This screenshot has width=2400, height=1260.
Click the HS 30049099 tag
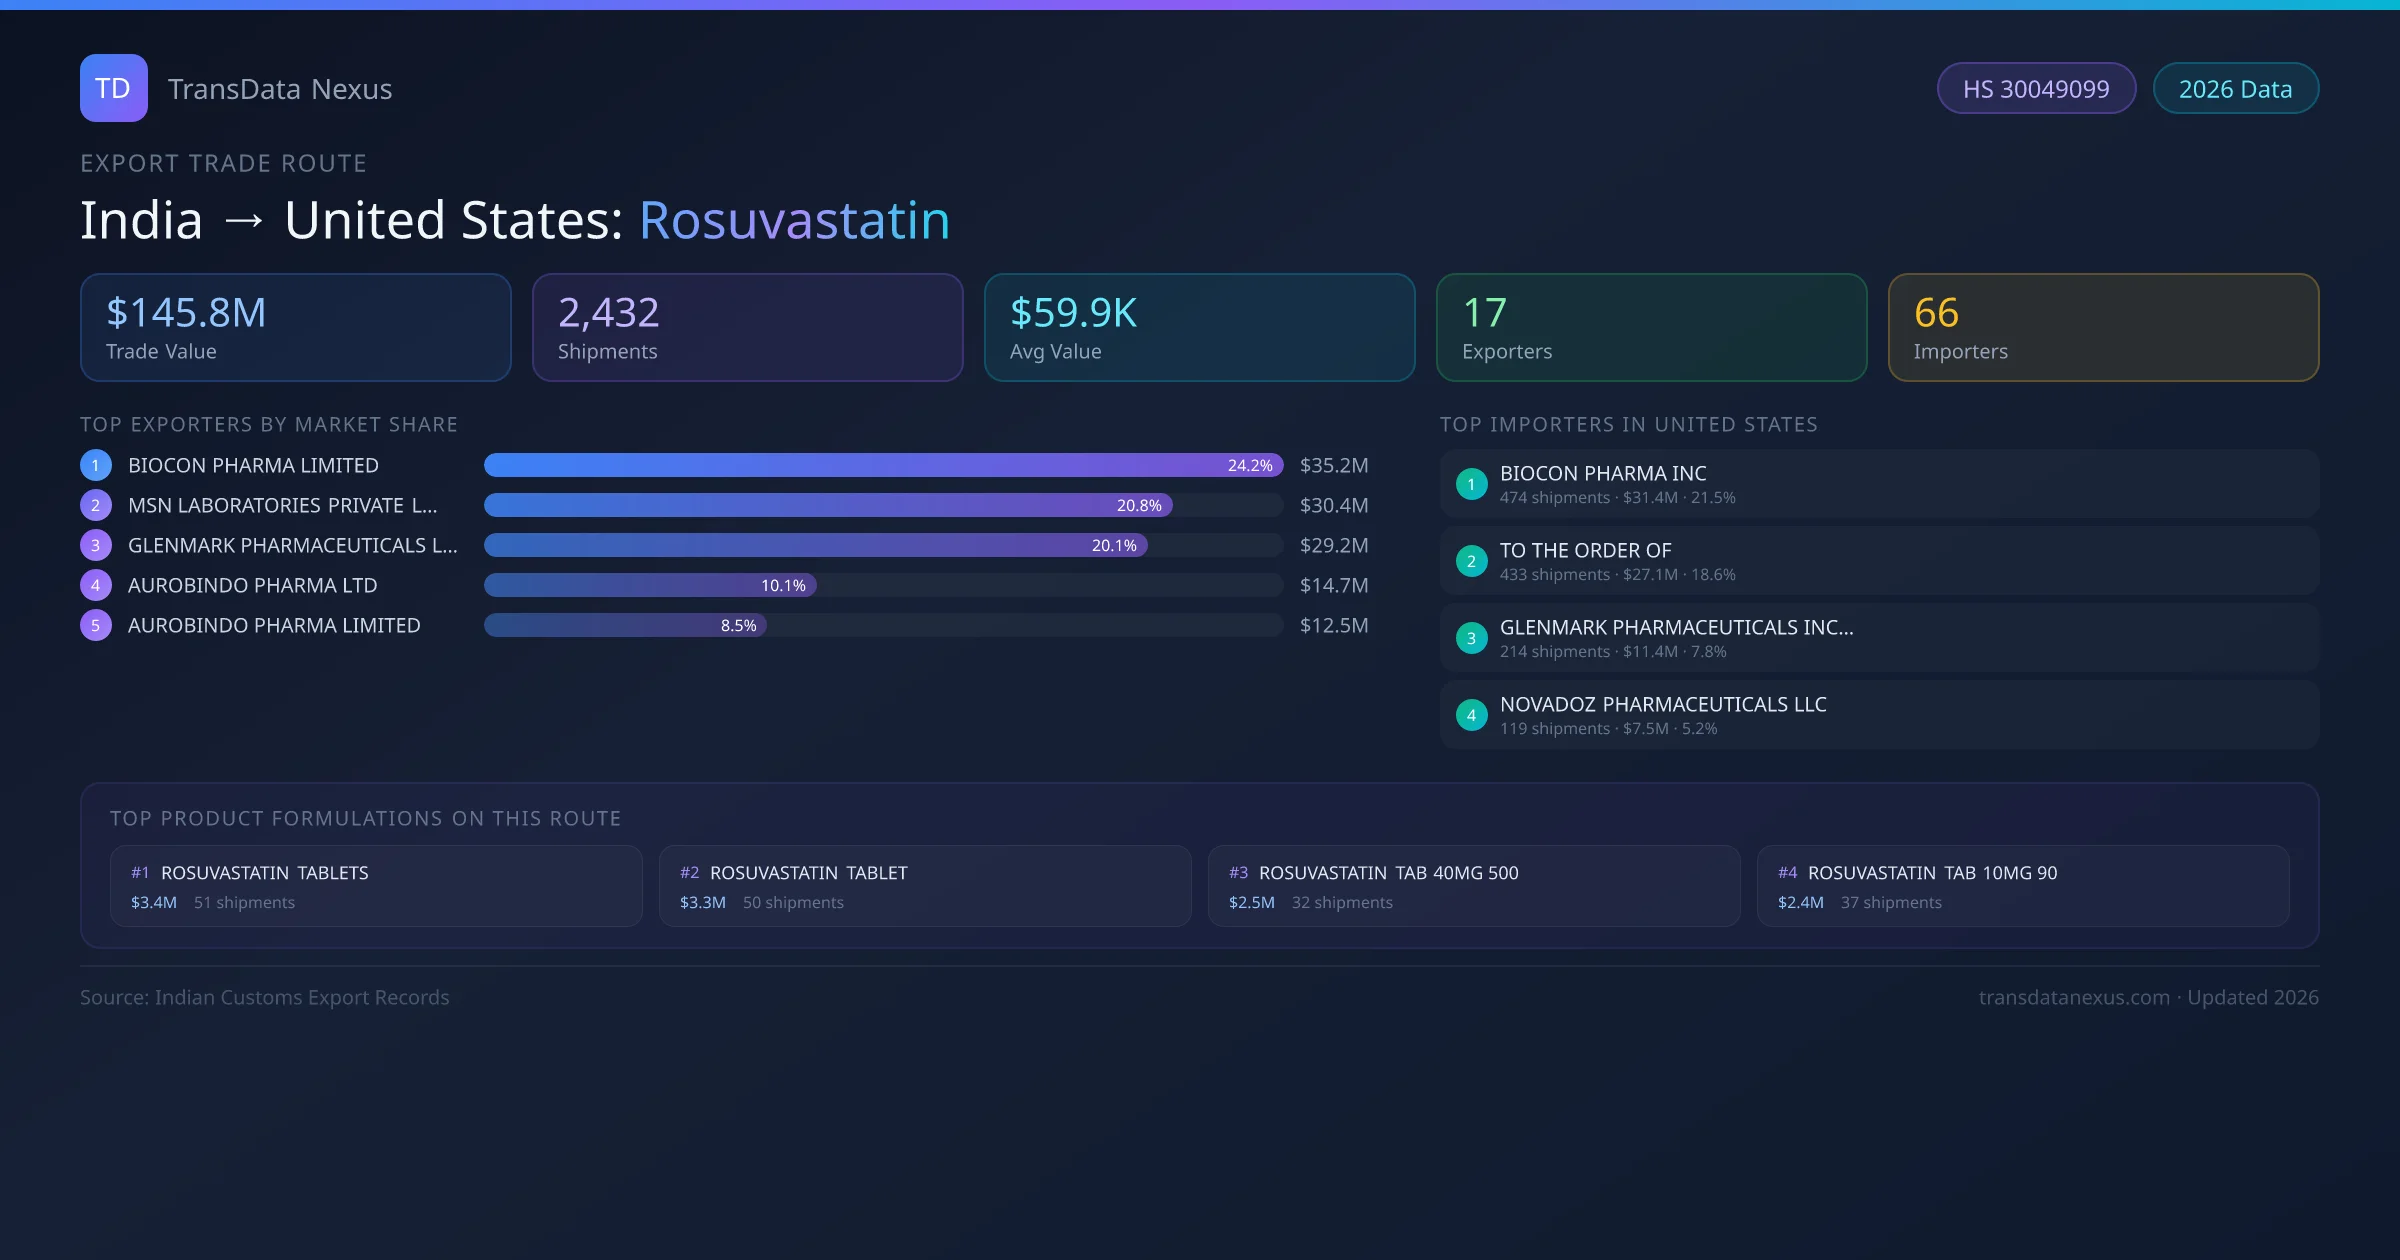pyautogui.click(x=2035, y=89)
